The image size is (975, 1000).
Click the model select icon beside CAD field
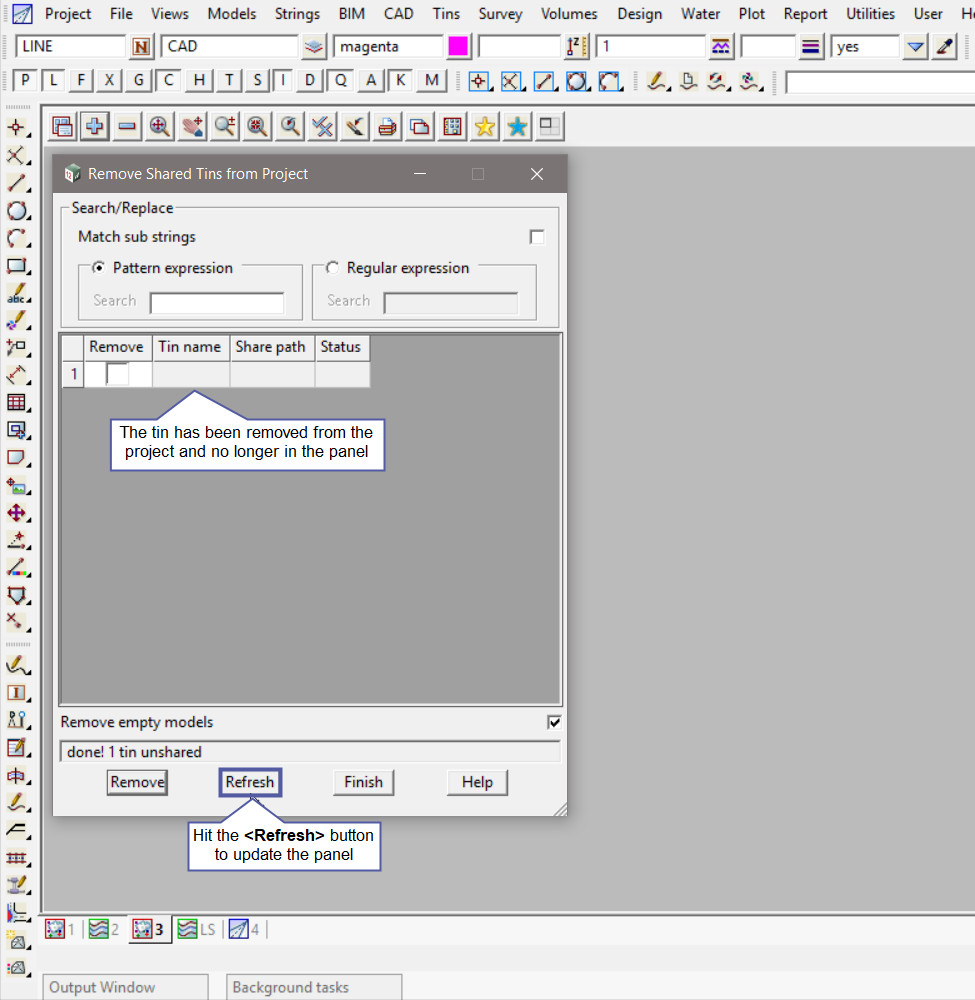[313, 47]
